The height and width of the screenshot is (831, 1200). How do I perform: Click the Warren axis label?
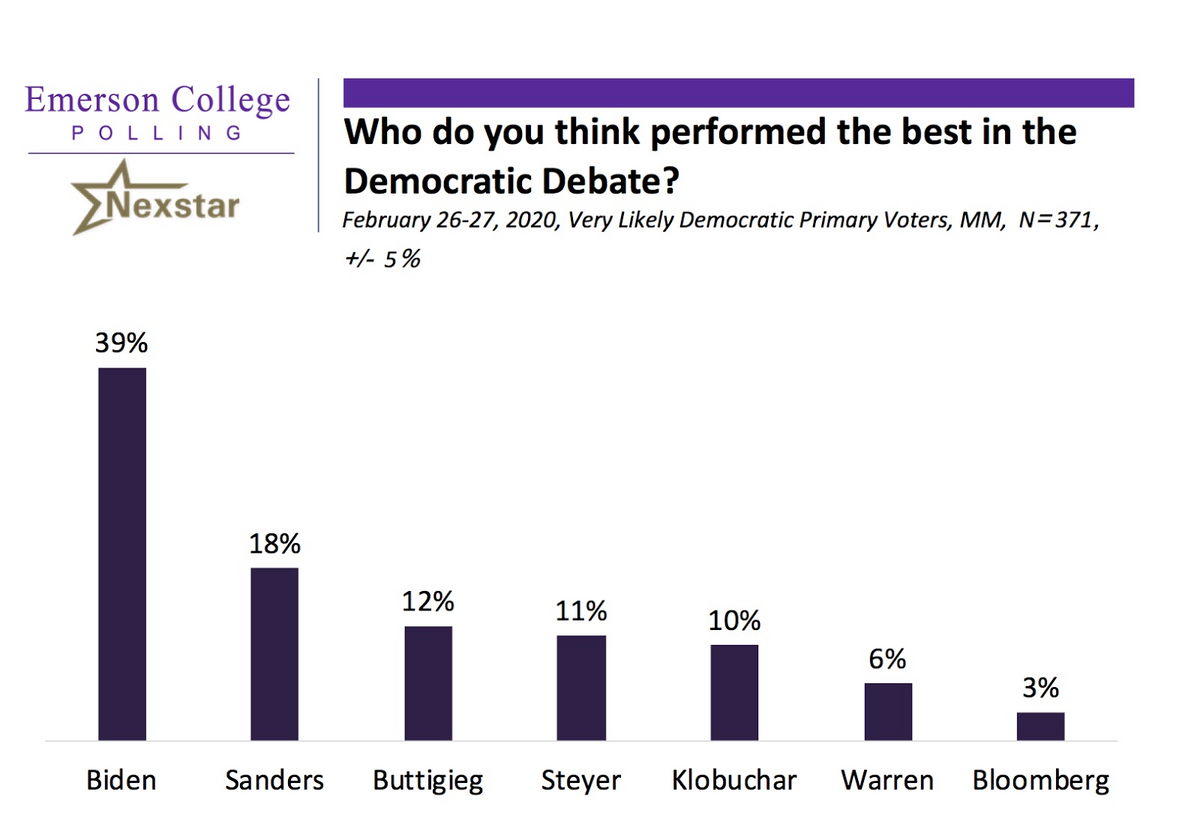point(887,780)
